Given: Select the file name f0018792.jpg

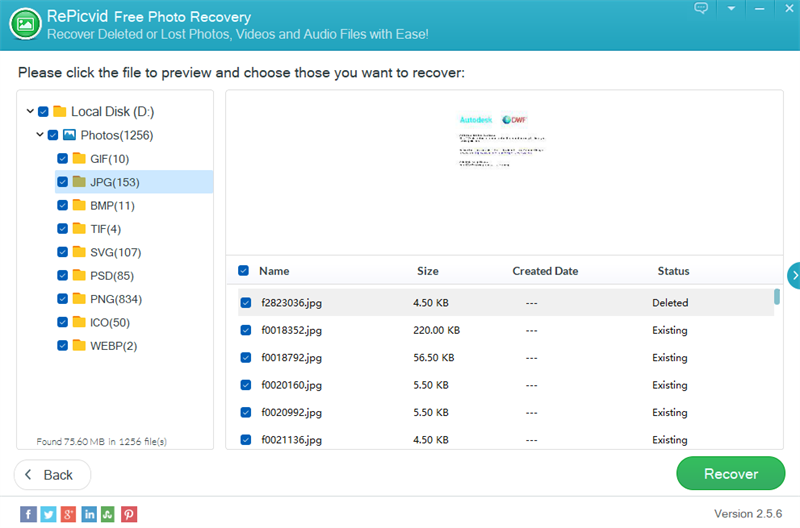Looking at the screenshot, I should pos(291,358).
